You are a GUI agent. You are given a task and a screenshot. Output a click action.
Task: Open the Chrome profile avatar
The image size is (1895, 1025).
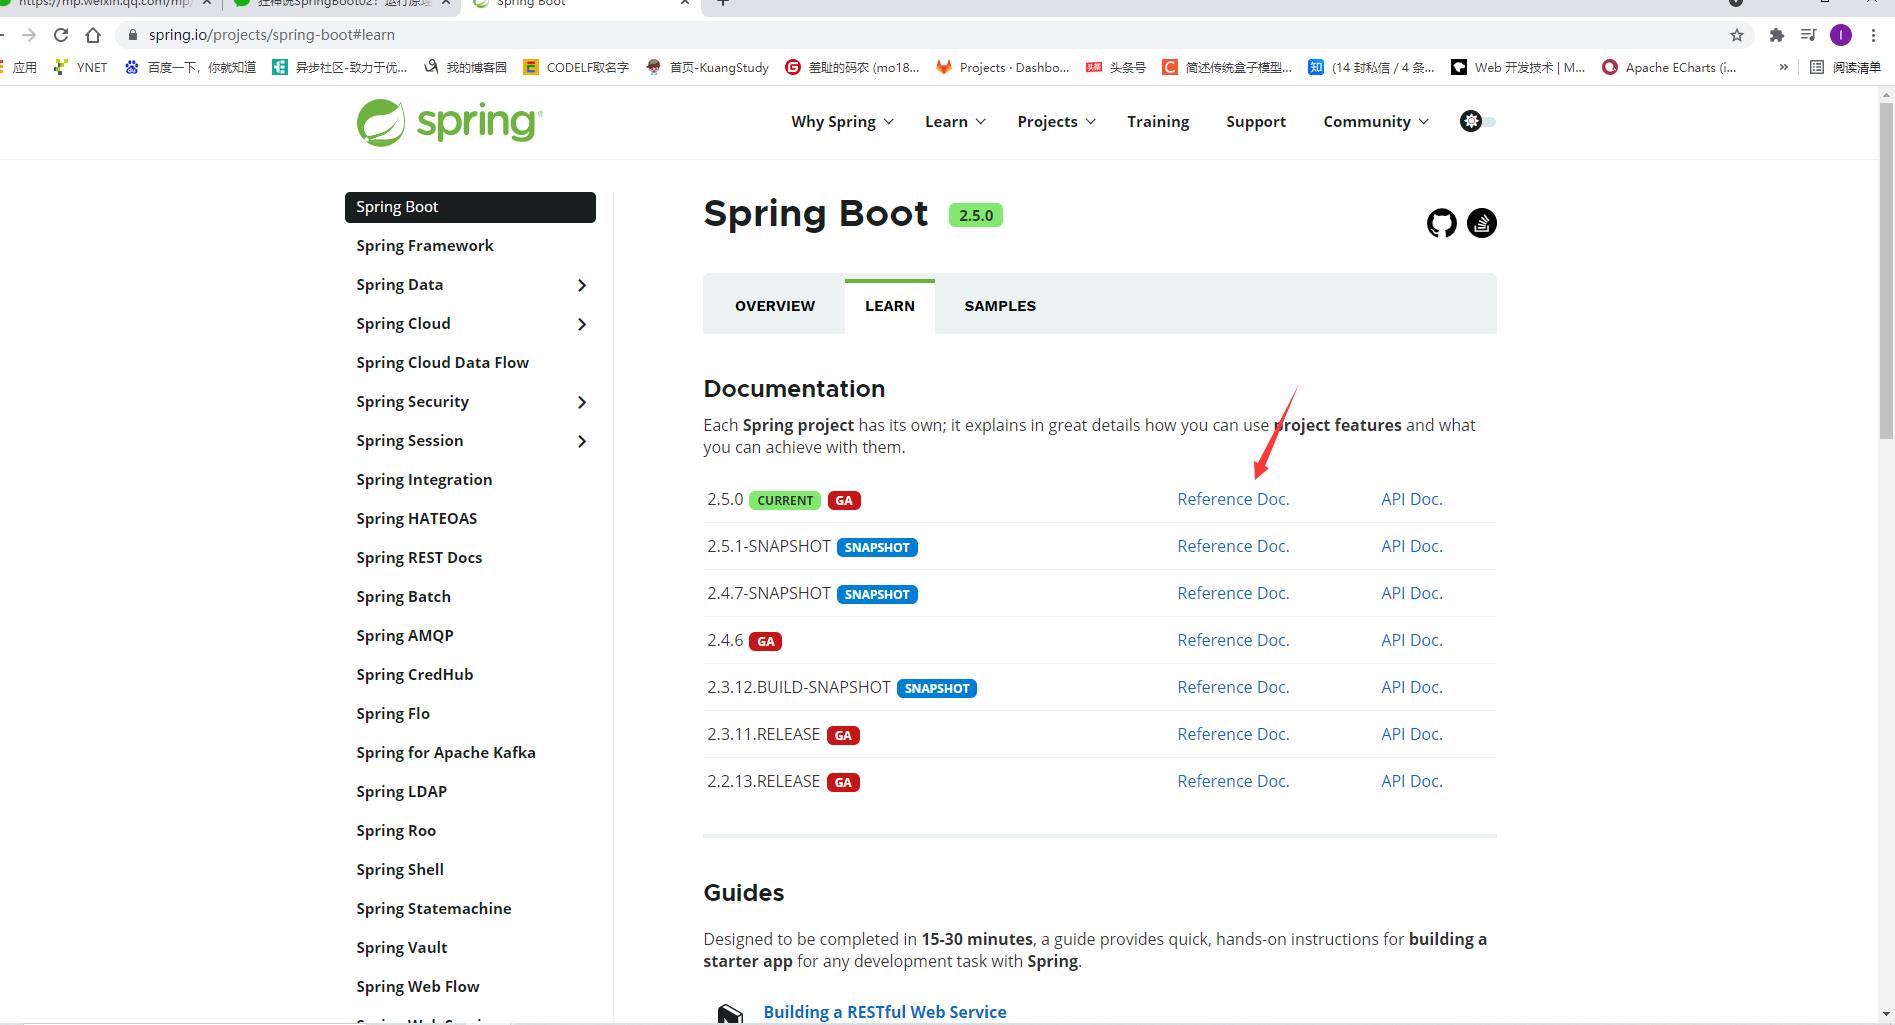1841,35
